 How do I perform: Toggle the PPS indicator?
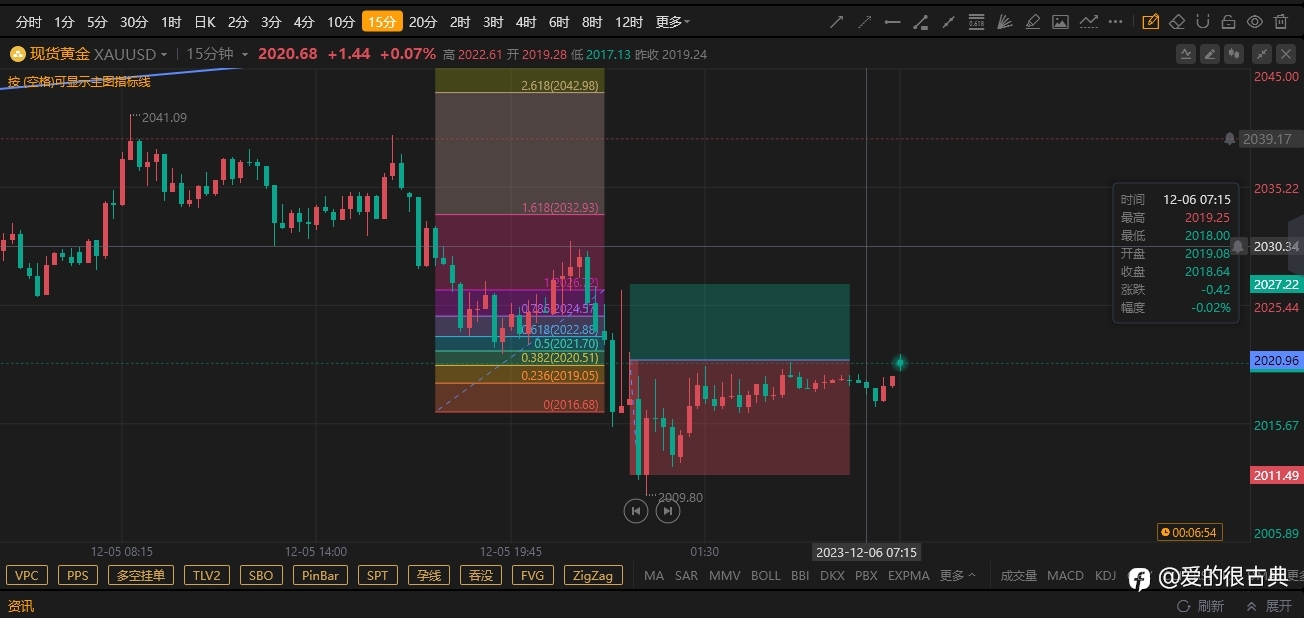(78, 575)
